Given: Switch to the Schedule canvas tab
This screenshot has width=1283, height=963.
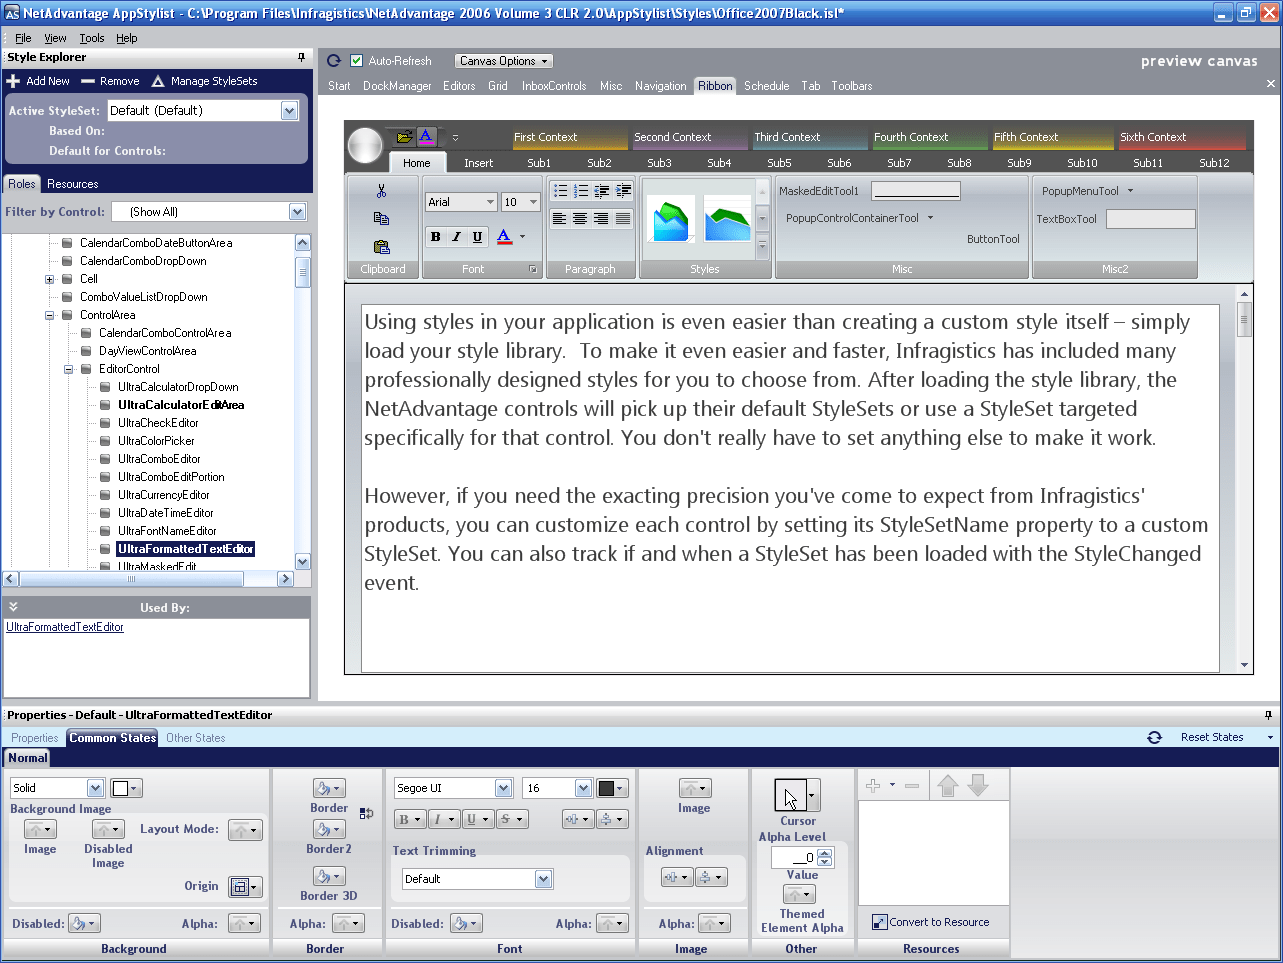Looking at the screenshot, I should [x=766, y=86].
